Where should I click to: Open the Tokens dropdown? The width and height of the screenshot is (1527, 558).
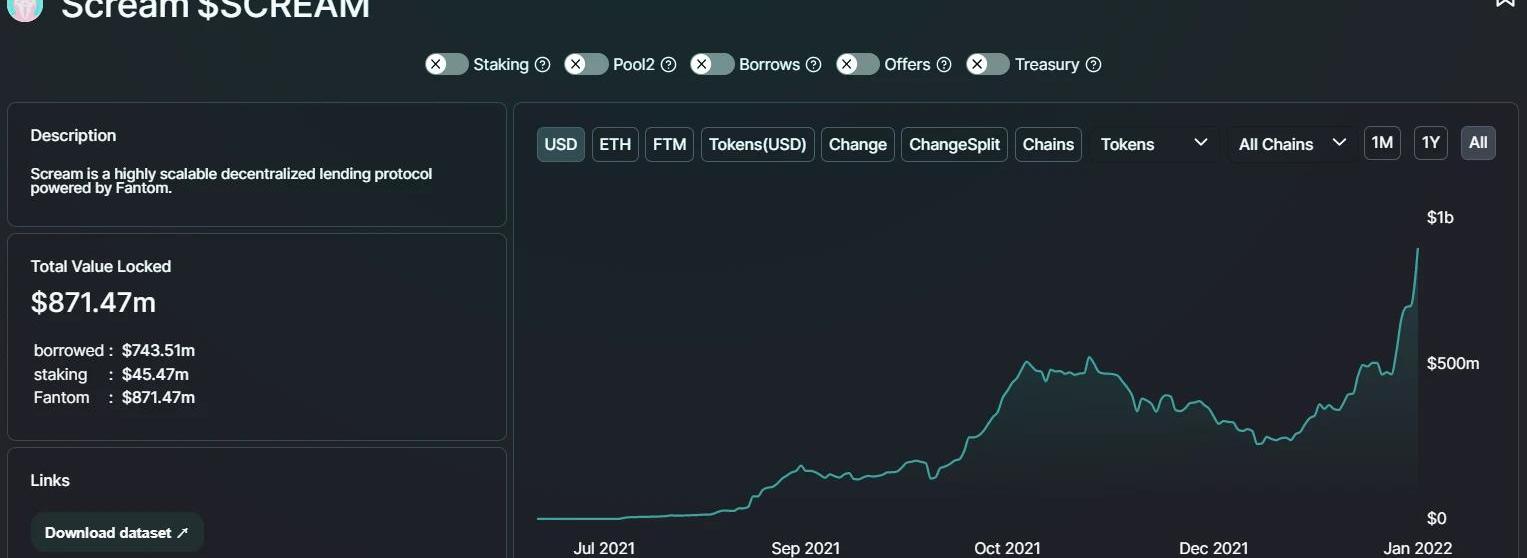tap(1154, 144)
